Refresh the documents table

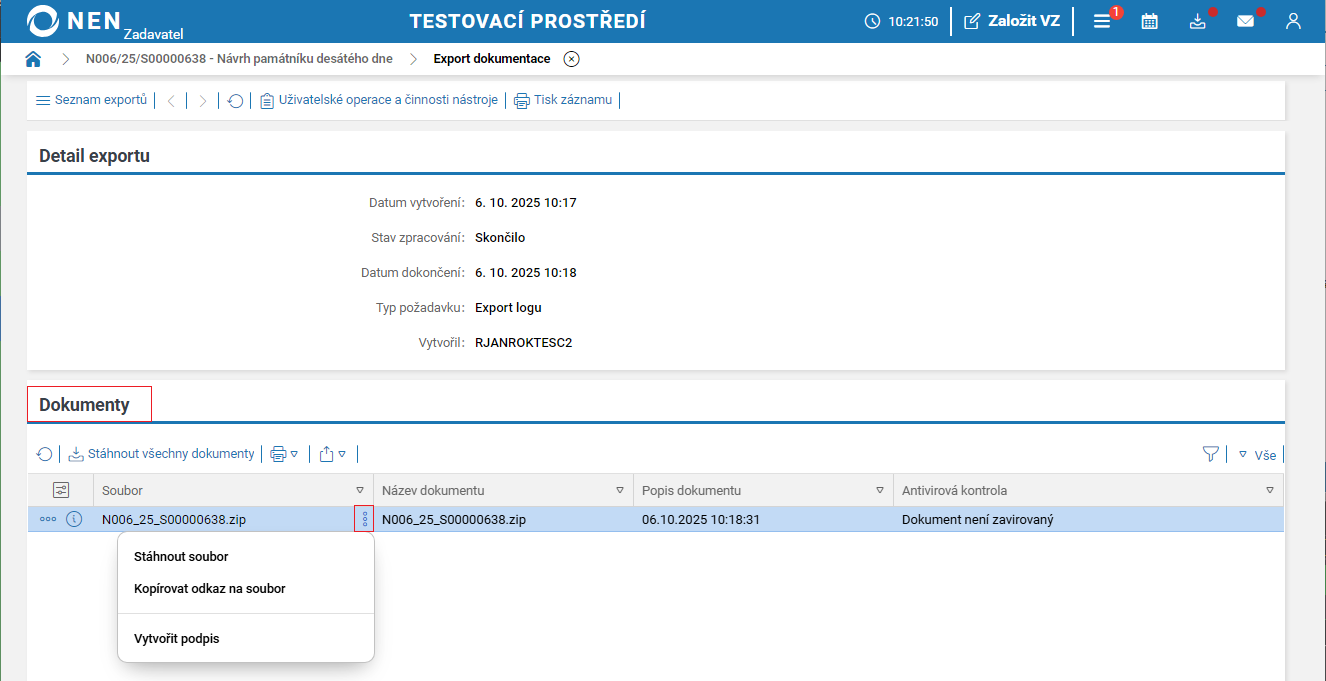(x=45, y=454)
